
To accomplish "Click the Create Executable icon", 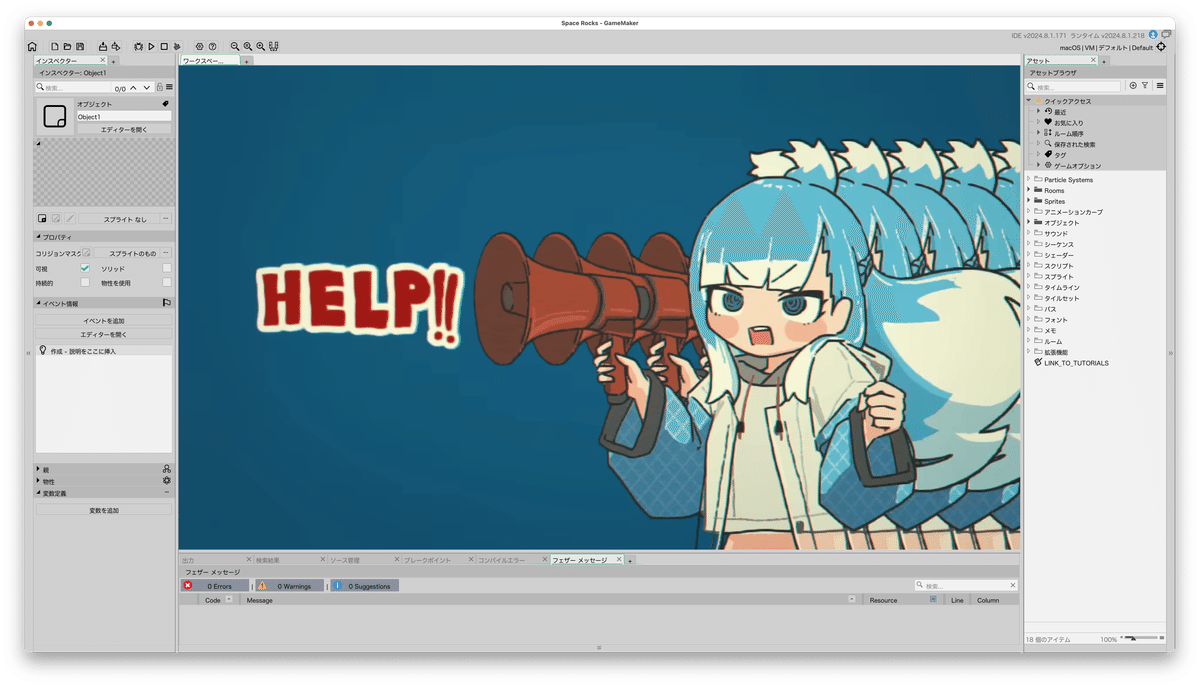I will [103, 46].
